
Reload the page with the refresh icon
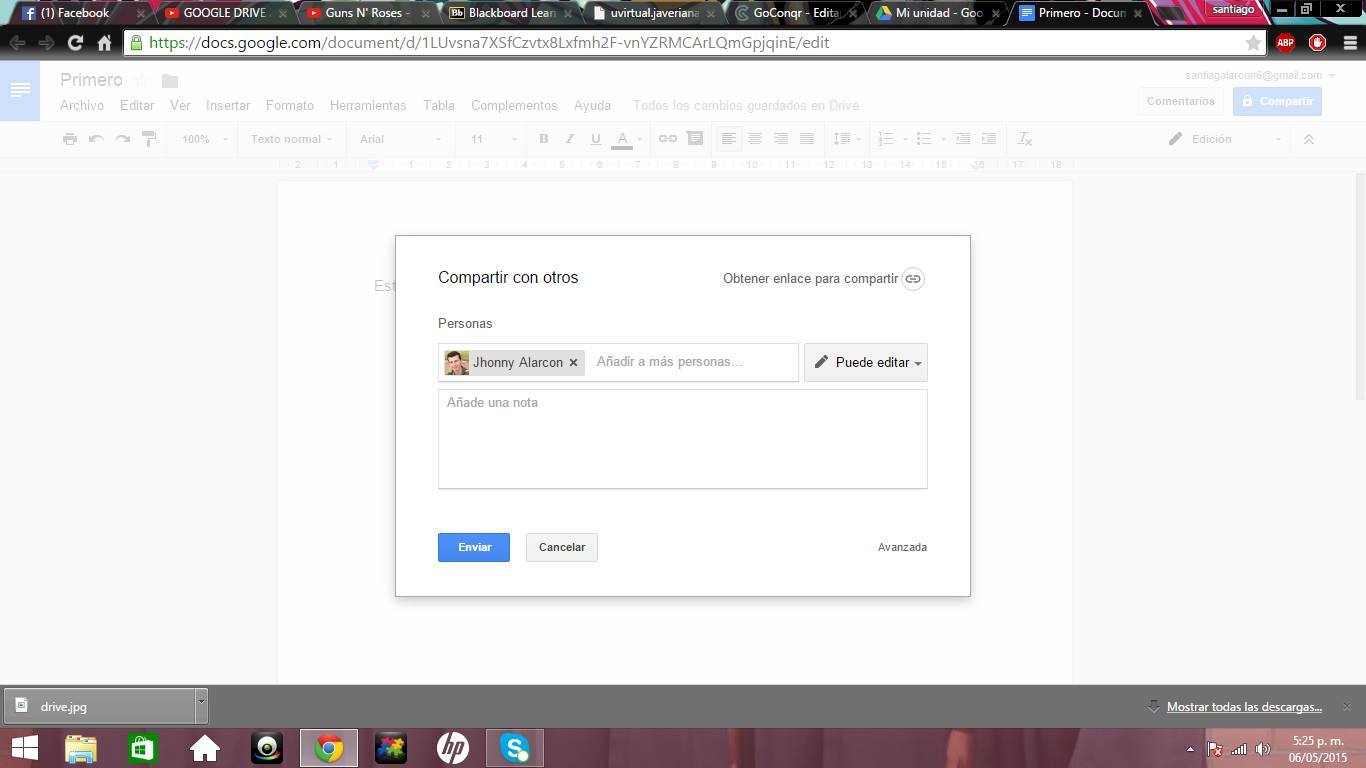coord(75,43)
